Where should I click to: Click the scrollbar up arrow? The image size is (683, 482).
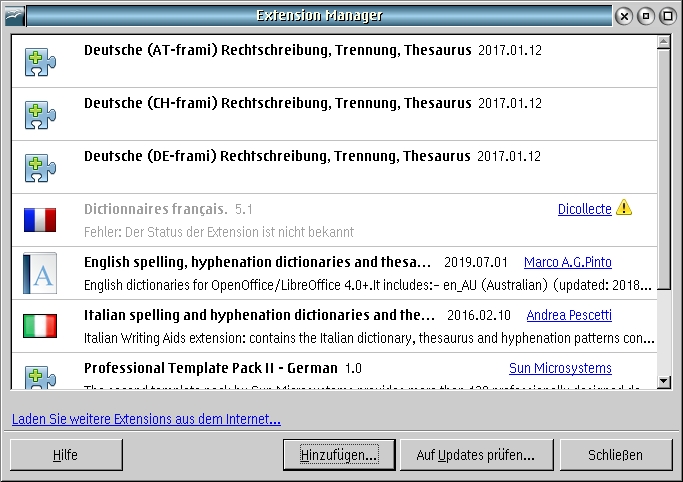(663, 42)
